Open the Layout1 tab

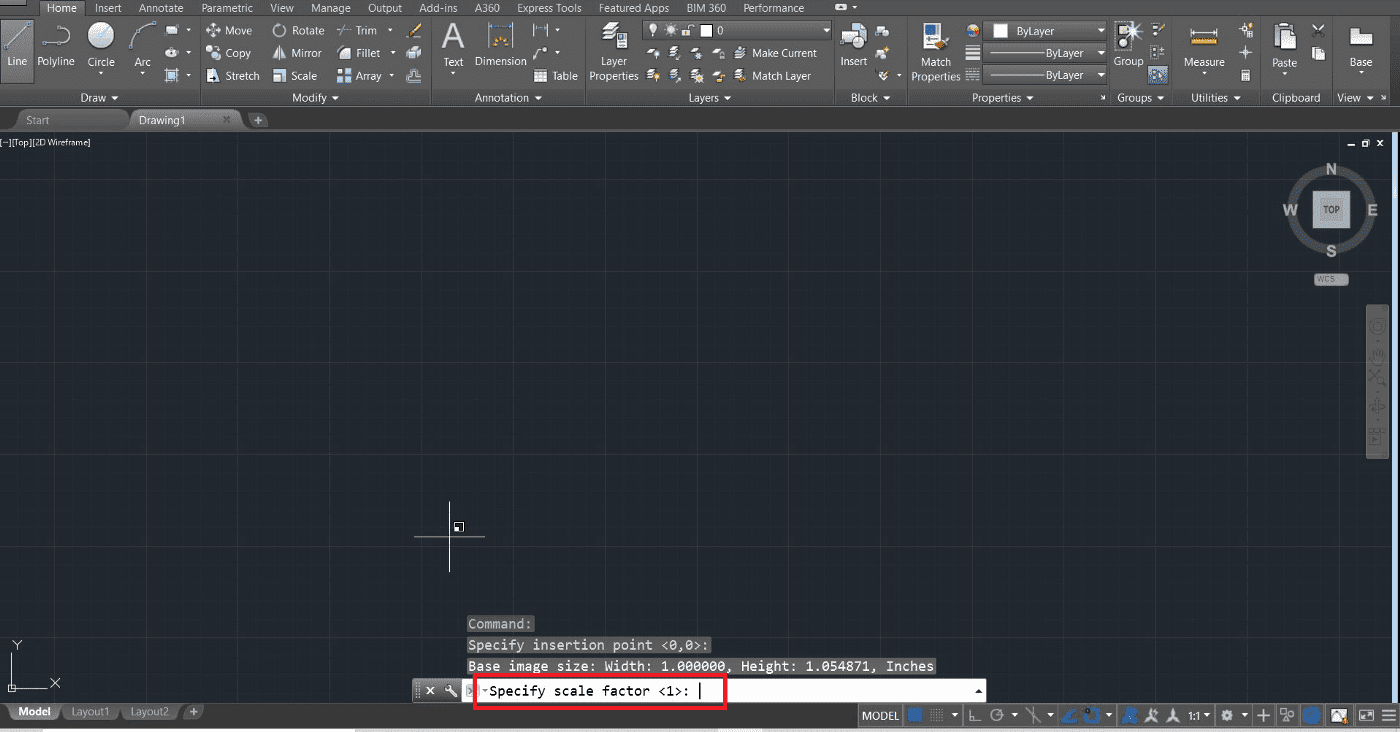(x=90, y=712)
